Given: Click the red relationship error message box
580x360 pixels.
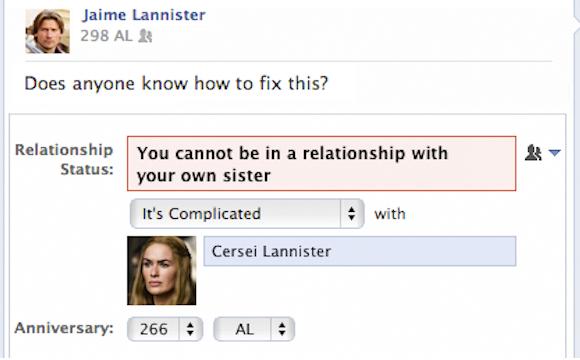Looking at the screenshot, I should tap(321, 164).
